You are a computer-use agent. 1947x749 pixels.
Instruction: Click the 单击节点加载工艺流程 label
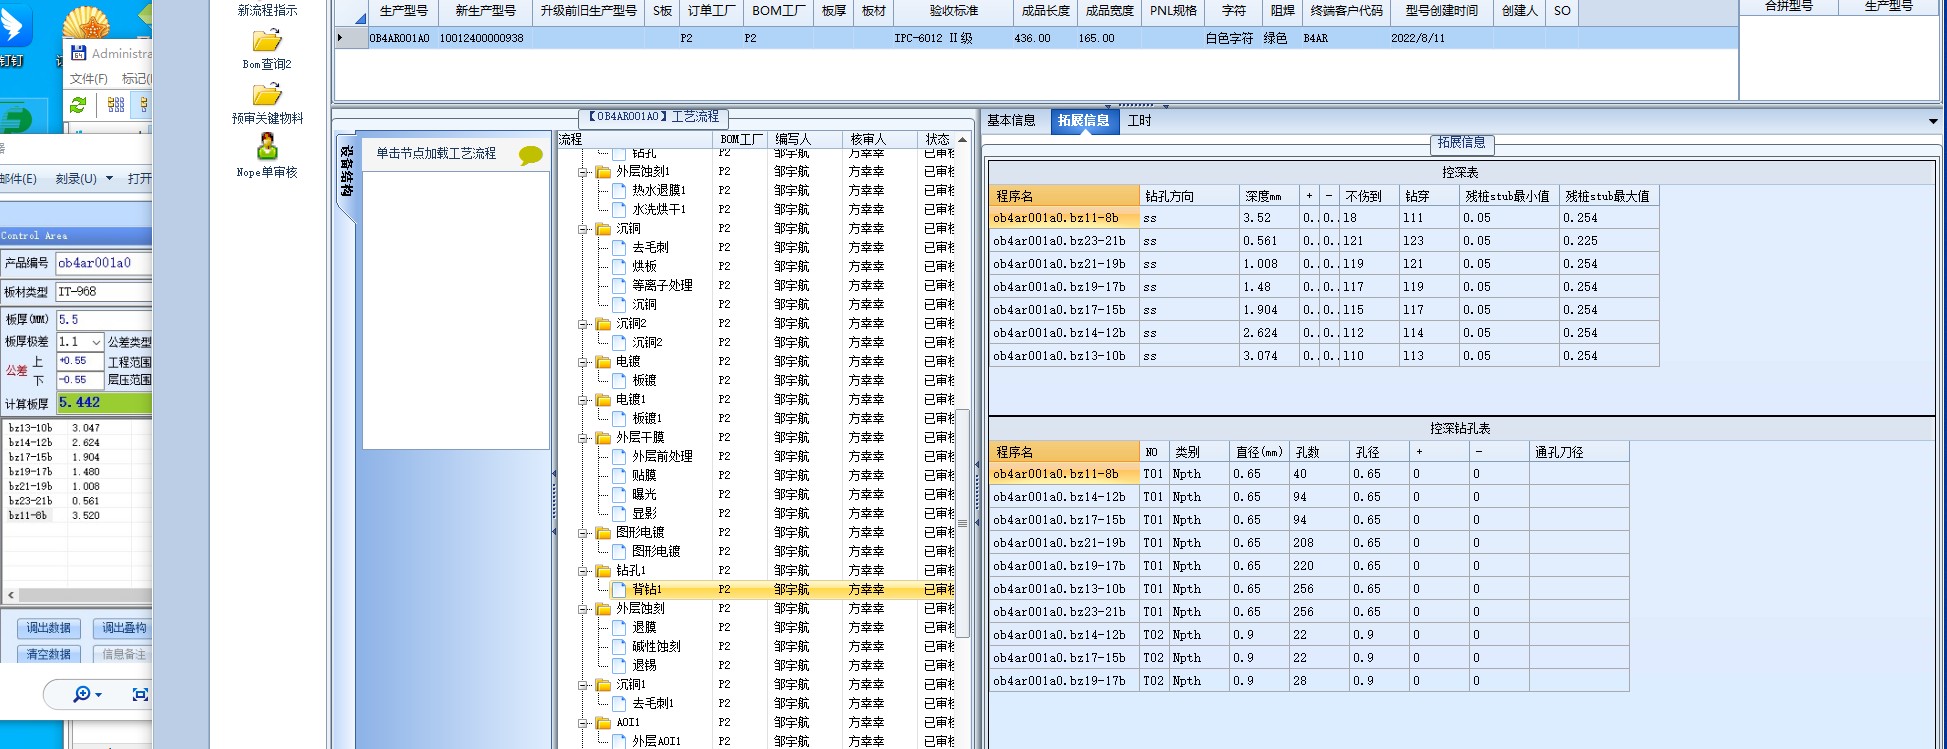(436, 154)
